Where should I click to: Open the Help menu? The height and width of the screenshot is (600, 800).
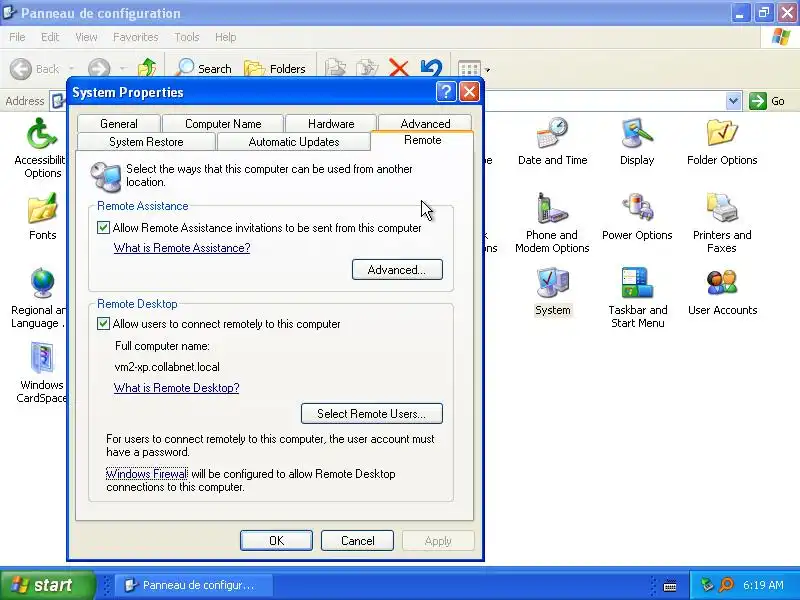point(226,37)
